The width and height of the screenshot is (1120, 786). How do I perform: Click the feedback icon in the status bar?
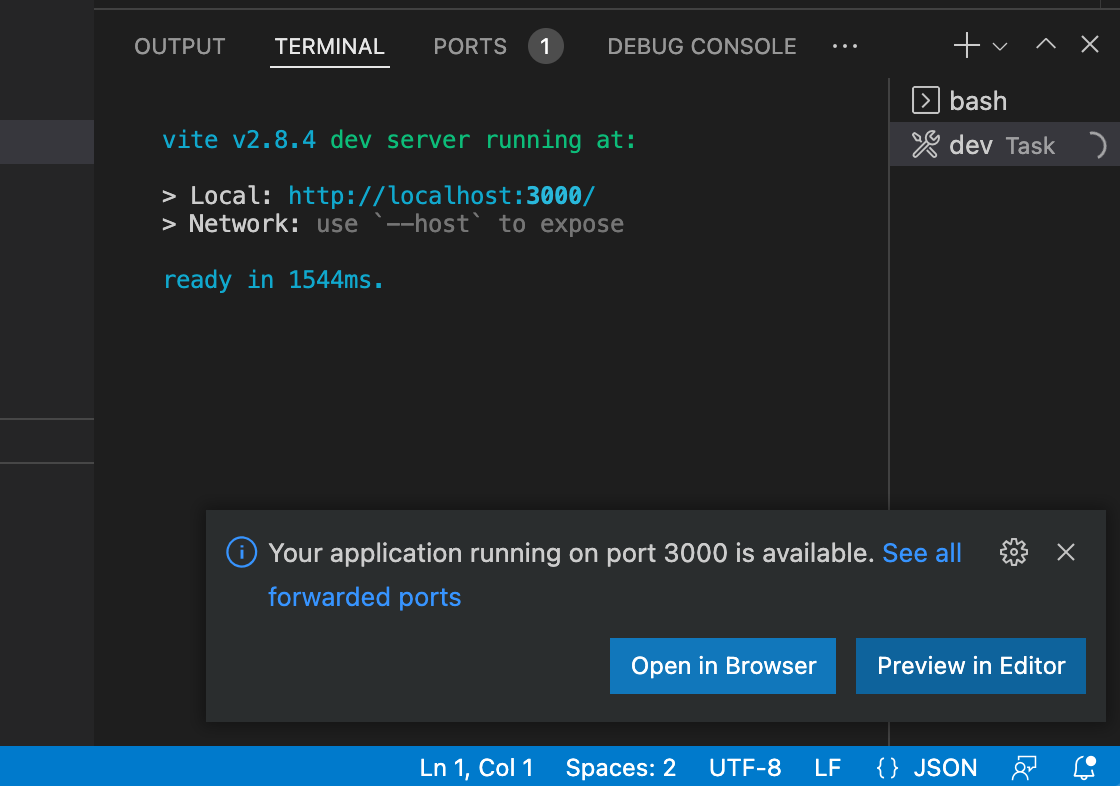click(1024, 767)
